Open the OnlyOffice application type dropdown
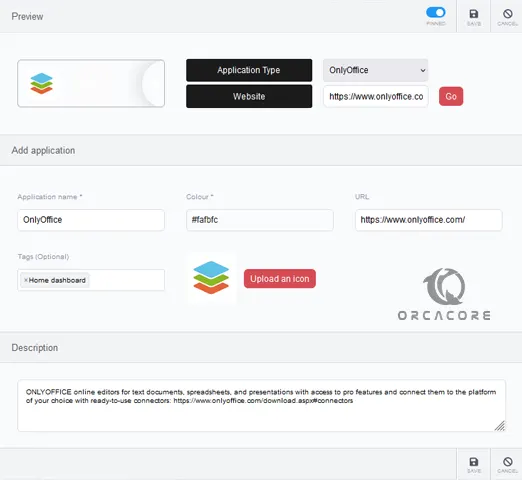This screenshot has width=522, height=480. (x=375, y=70)
